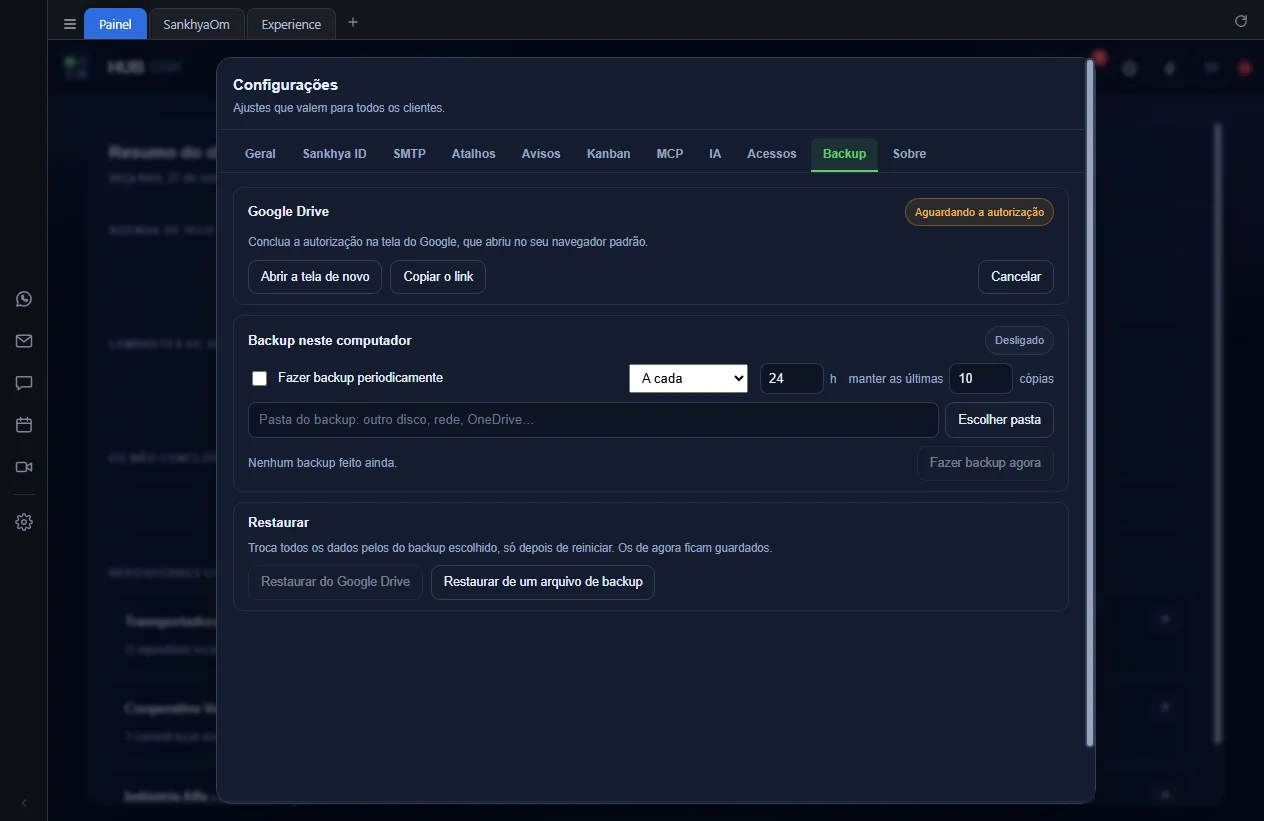Open the settings gear icon in the sidebar
This screenshot has height=821, width=1264.
pyautogui.click(x=24, y=522)
